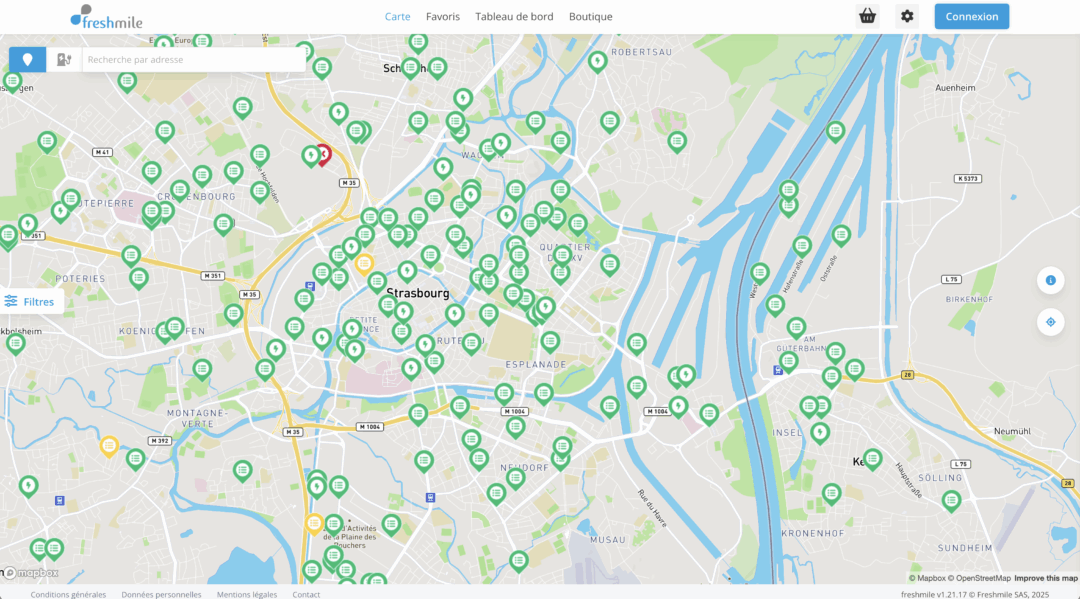The image size is (1080, 599).
Task: Select the yellow marker near Montagne-Verte
Action: click(109, 446)
